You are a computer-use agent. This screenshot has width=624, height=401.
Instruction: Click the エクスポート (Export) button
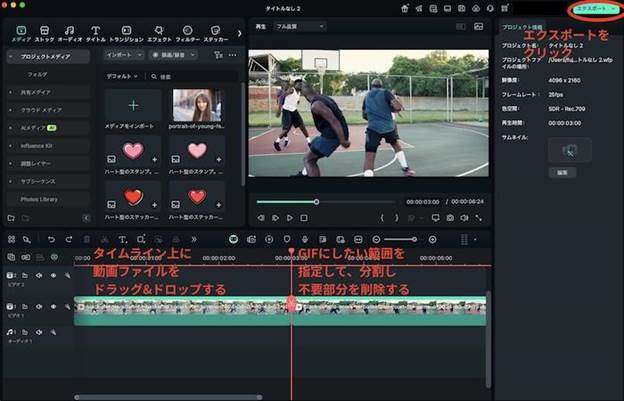tap(594, 8)
